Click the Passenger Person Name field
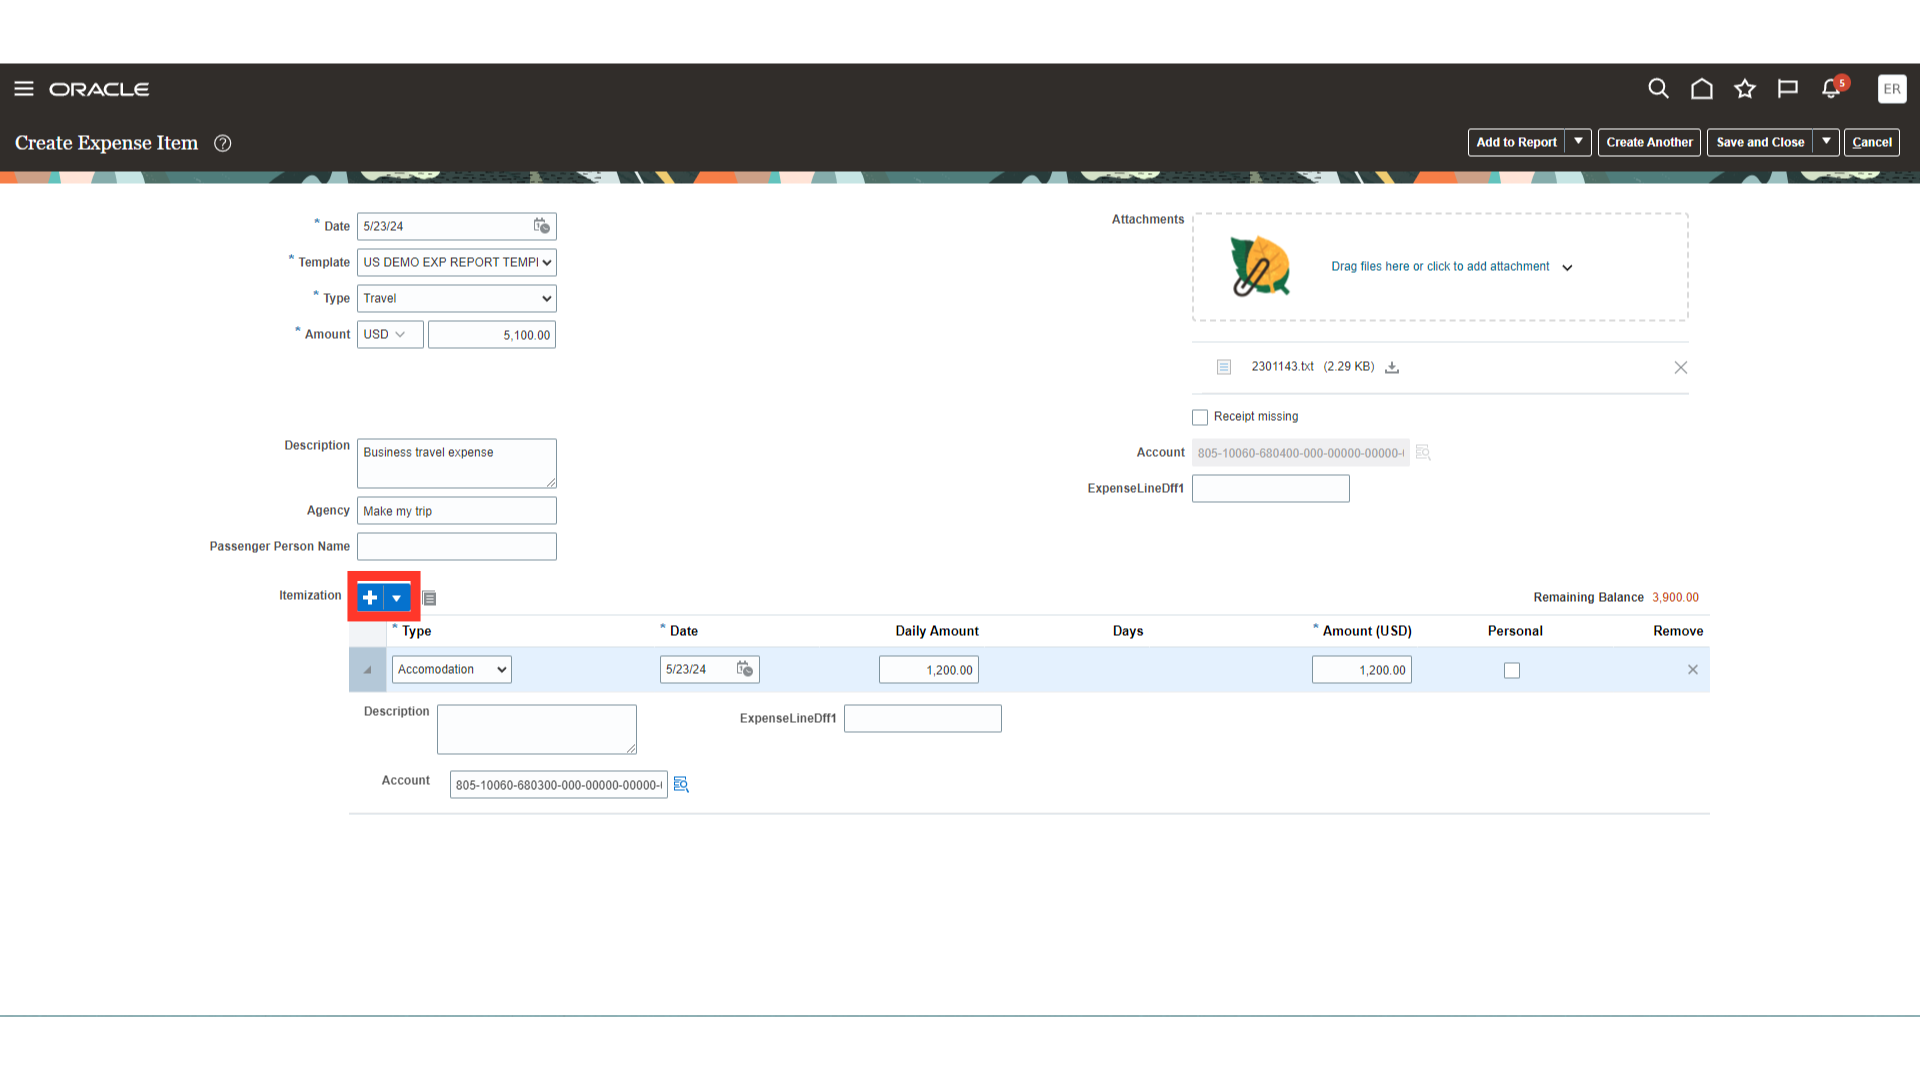The height and width of the screenshot is (1080, 1920). click(x=457, y=547)
